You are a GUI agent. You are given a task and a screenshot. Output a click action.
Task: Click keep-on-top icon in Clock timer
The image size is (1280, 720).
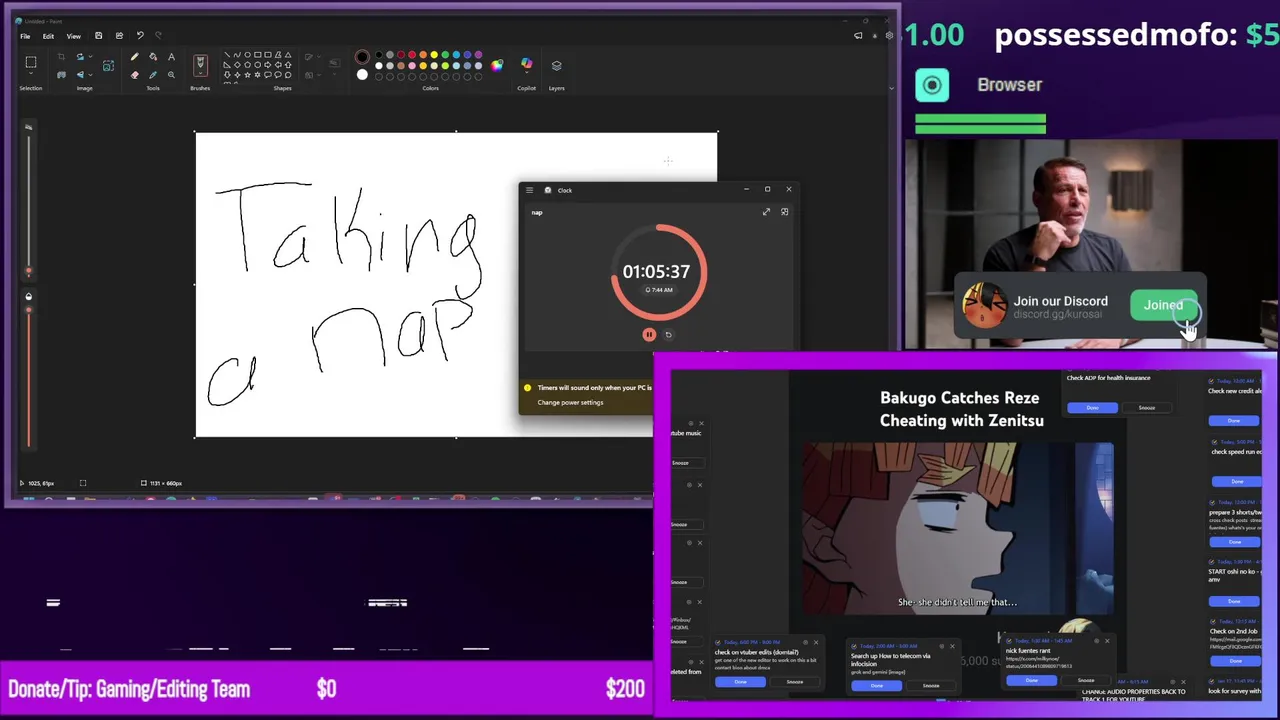[785, 212]
